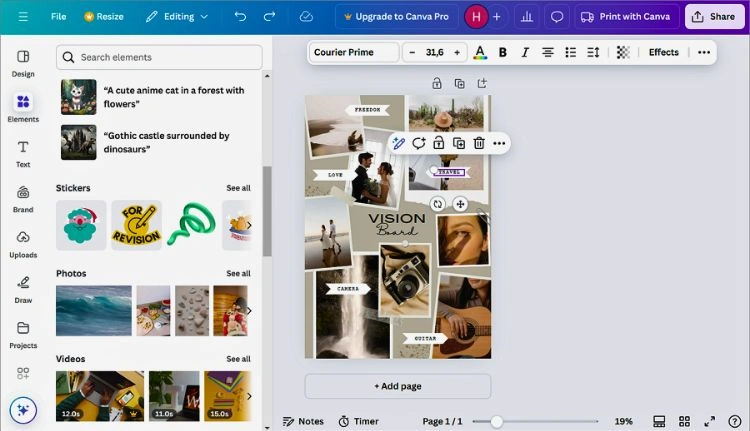Focus the Search elements field
This screenshot has height=431, width=750.
(159, 57)
